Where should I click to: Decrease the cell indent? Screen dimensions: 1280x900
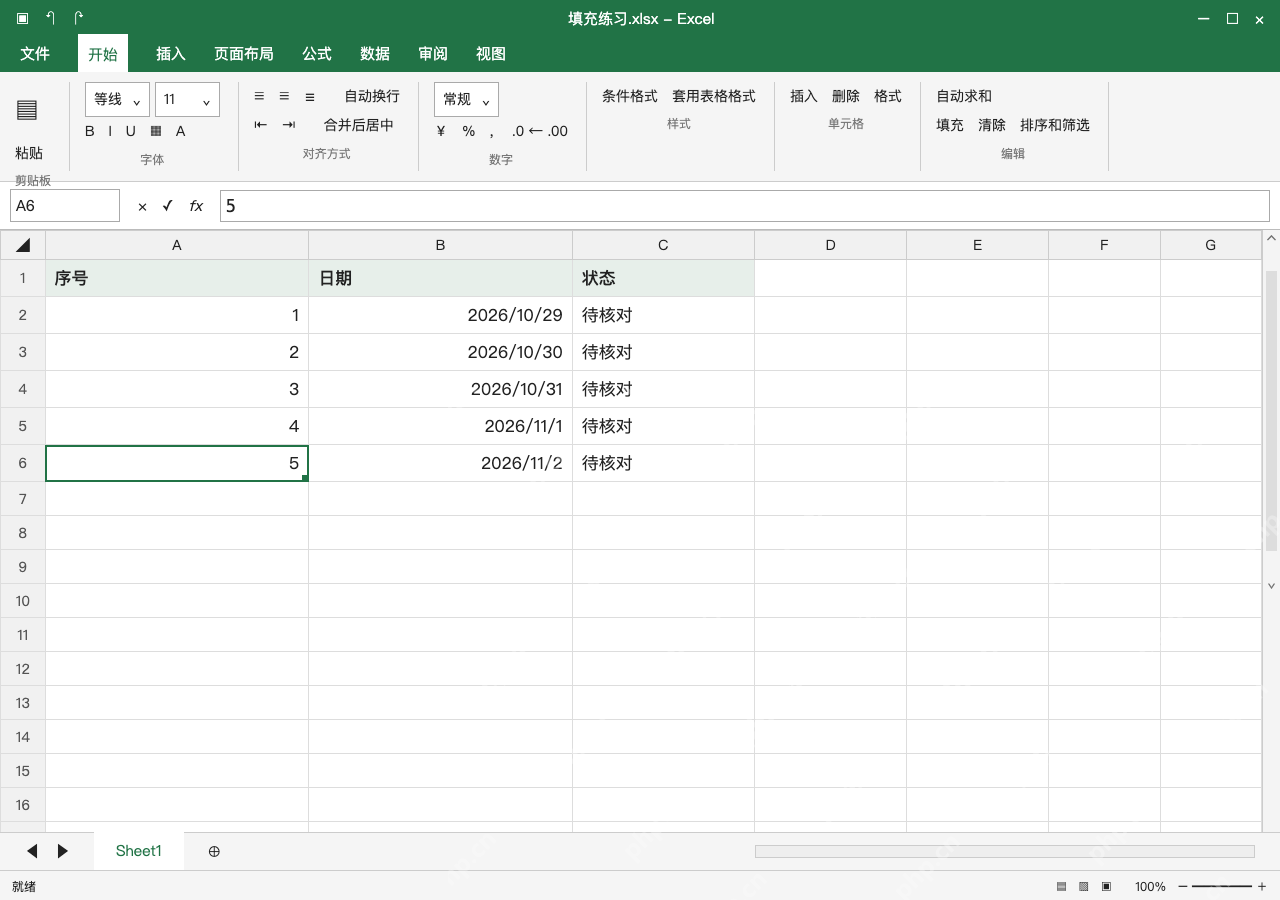261,125
